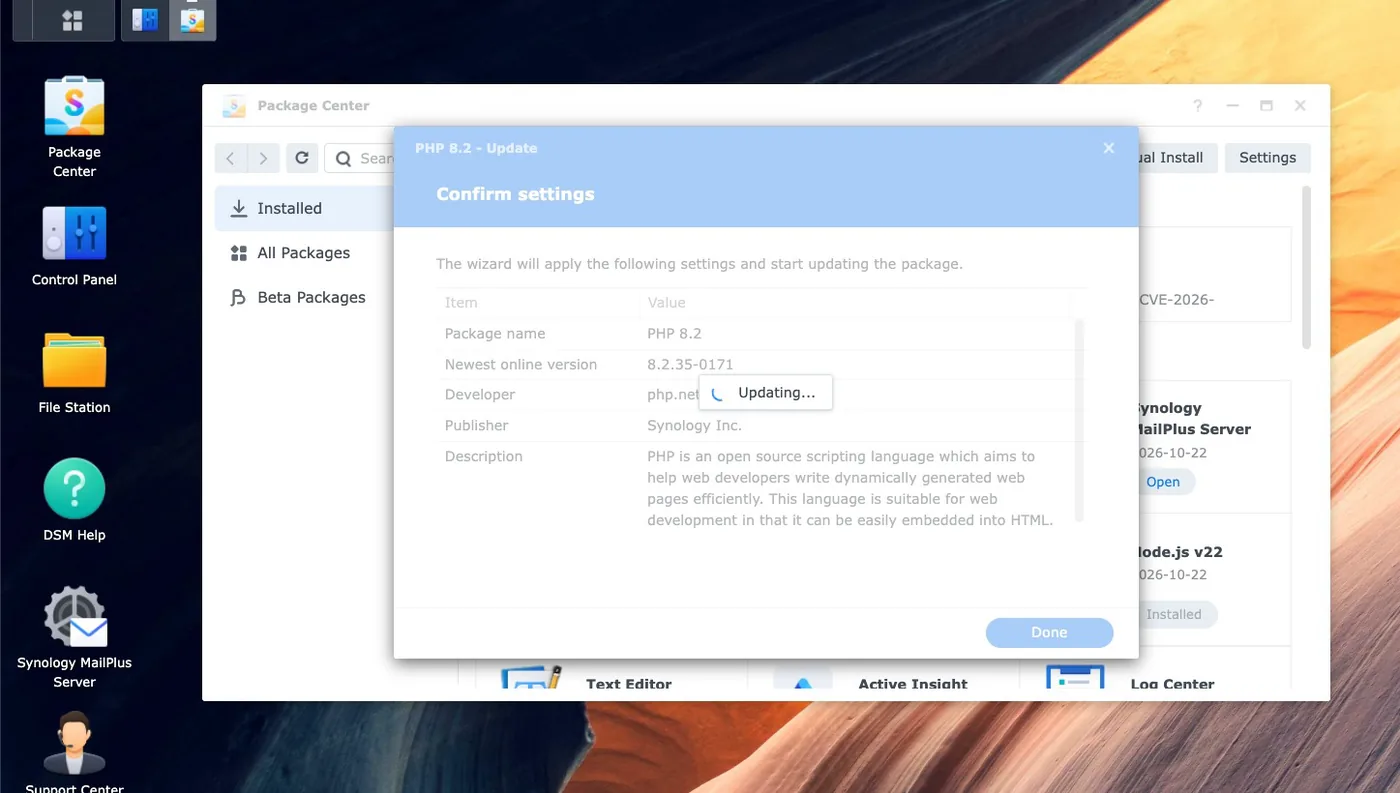Close the PHP 8.2 Update dialog
This screenshot has width=1400, height=793.
[1108, 148]
